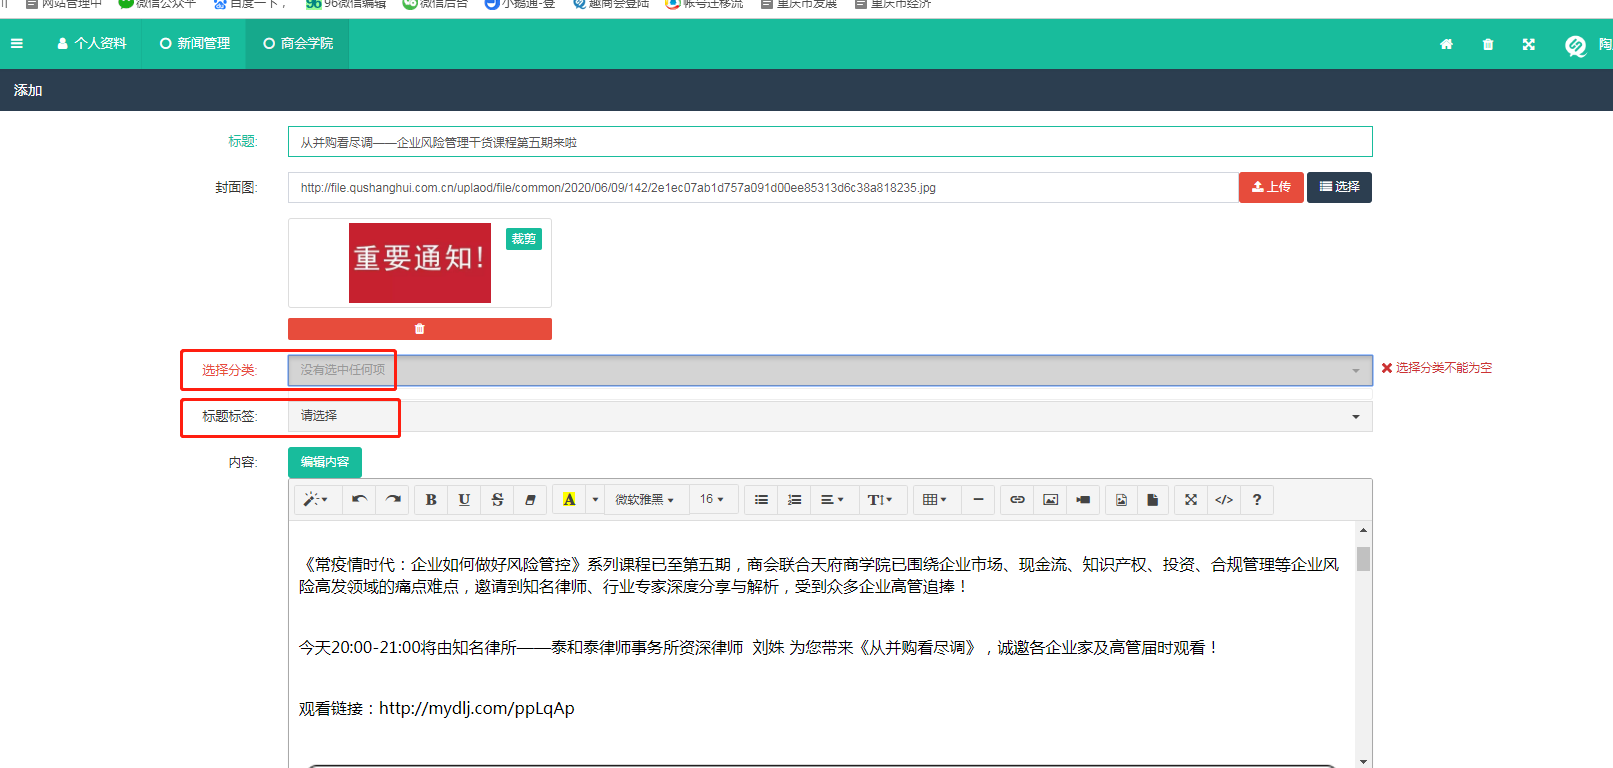The width and height of the screenshot is (1613, 768).
Task: Open the 选择分类 category dropdown
Action: 829,370
